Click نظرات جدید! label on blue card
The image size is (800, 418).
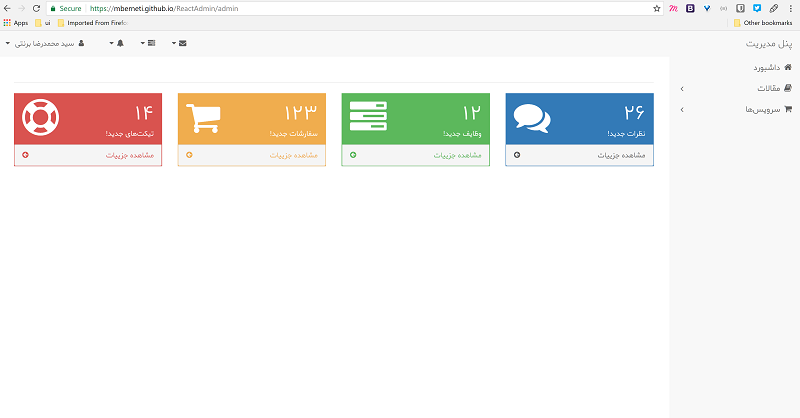click(626, 134)
